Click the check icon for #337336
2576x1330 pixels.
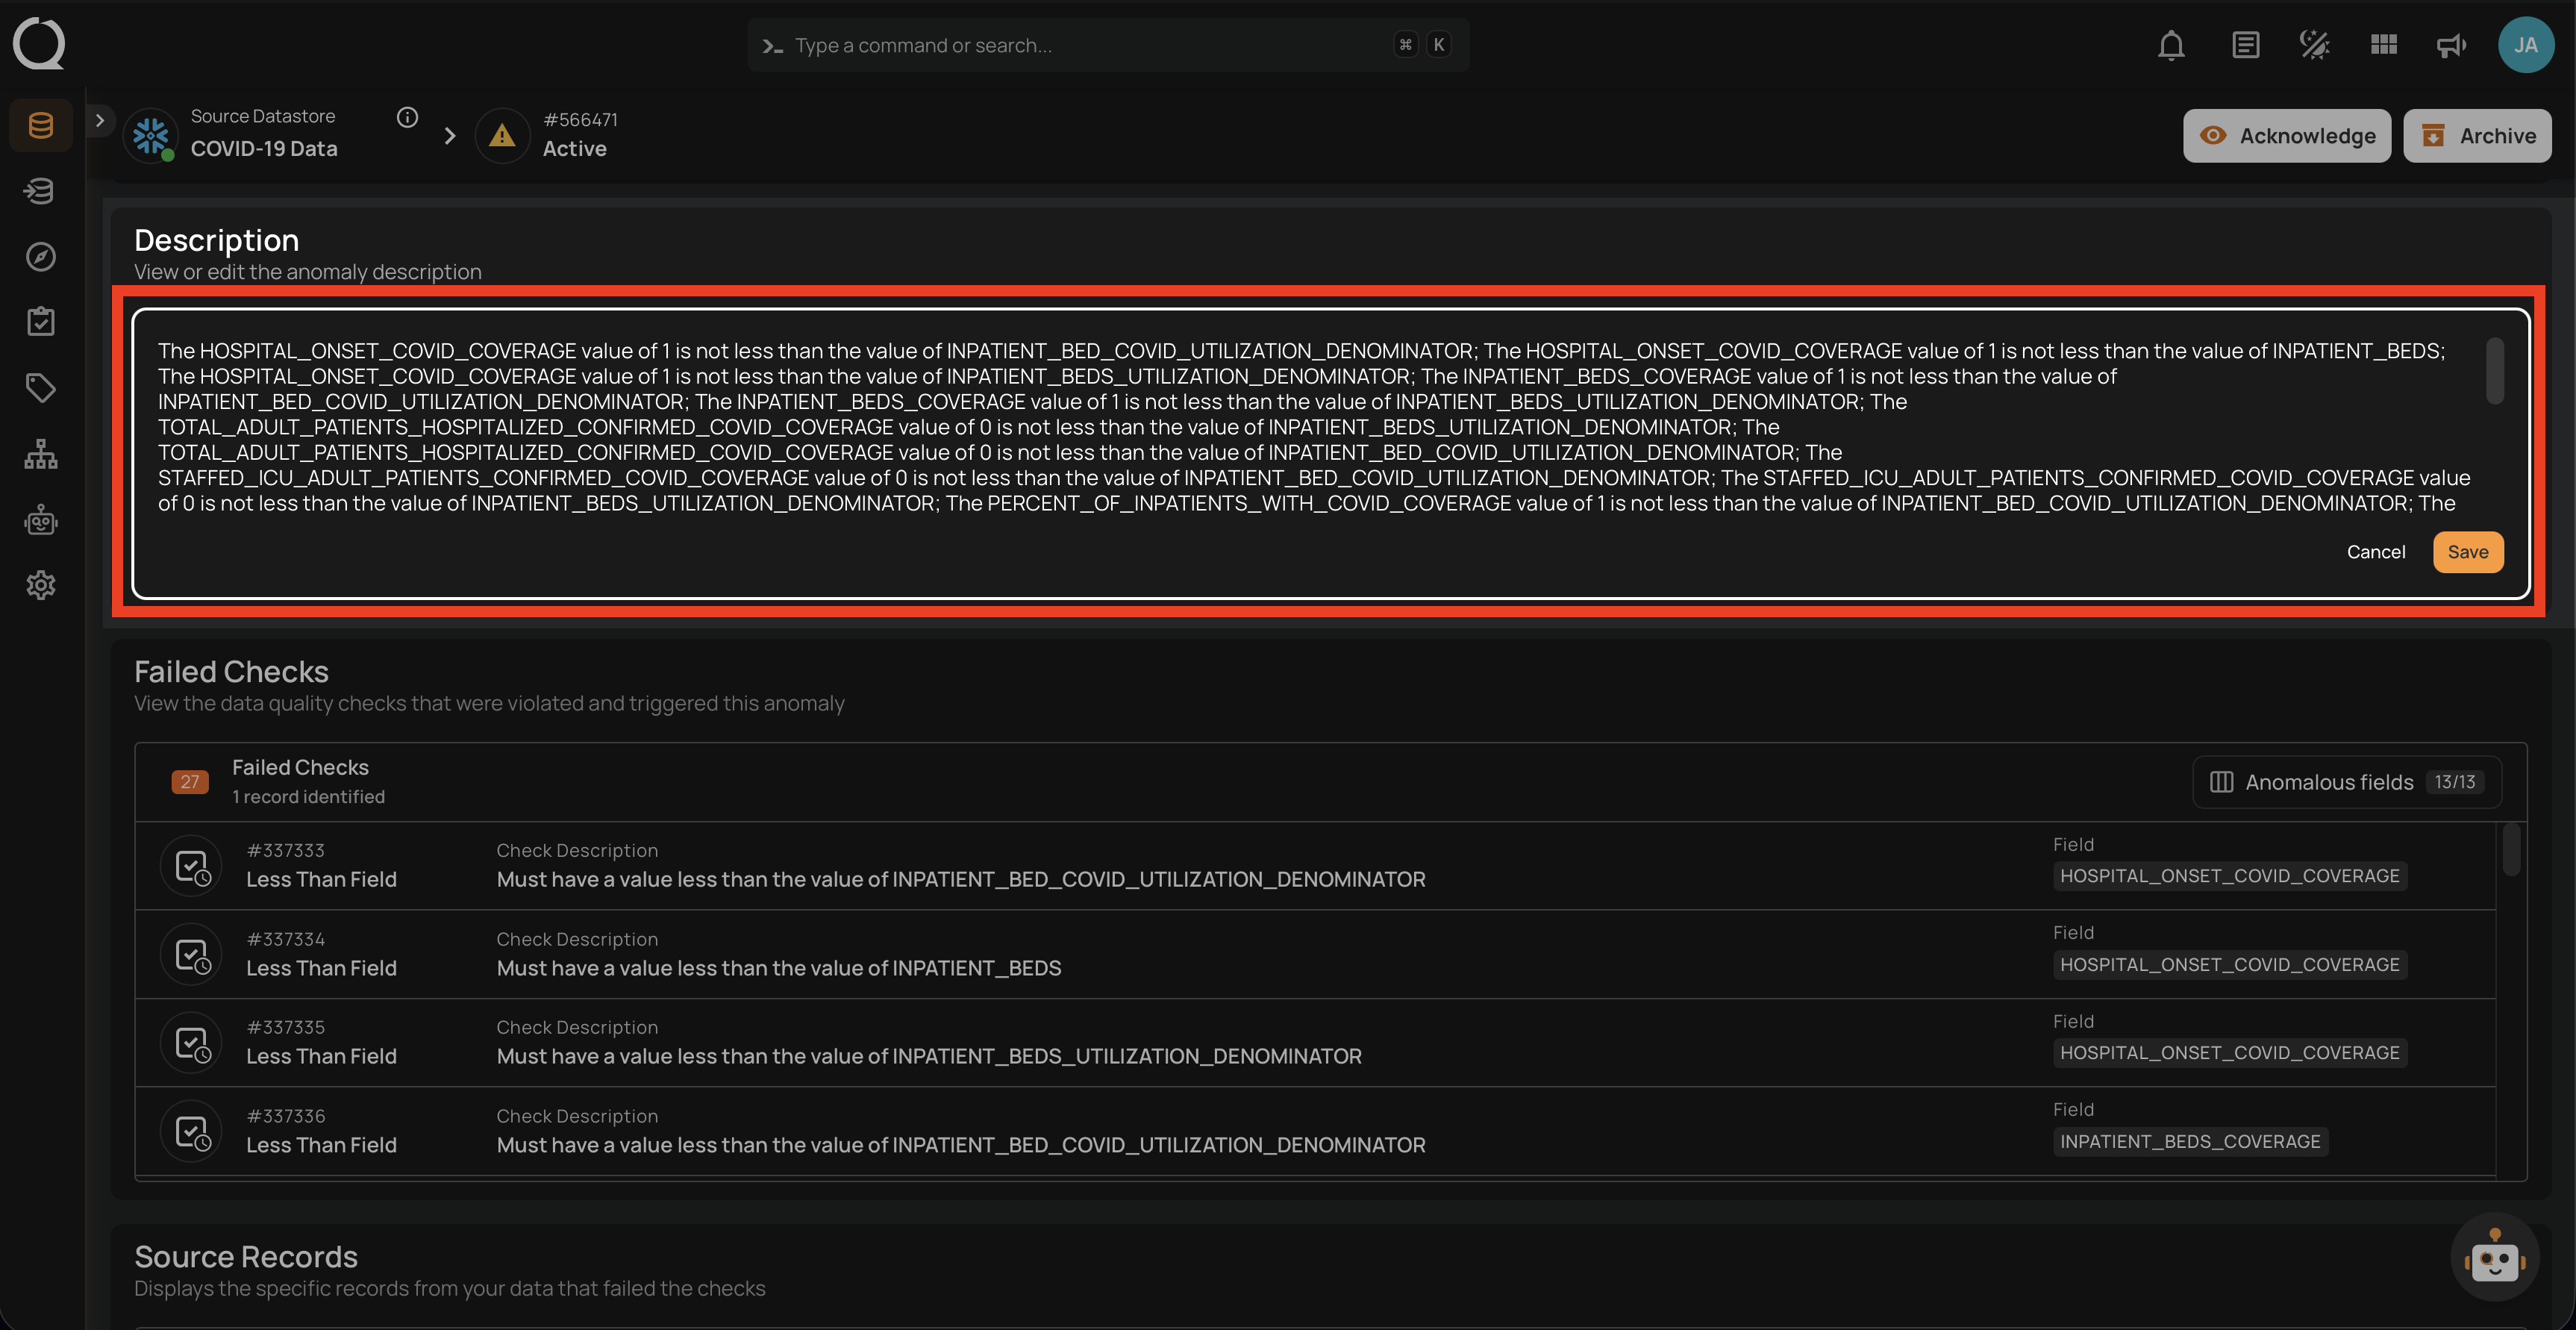pyautogui.click(x=191, y=1132)
